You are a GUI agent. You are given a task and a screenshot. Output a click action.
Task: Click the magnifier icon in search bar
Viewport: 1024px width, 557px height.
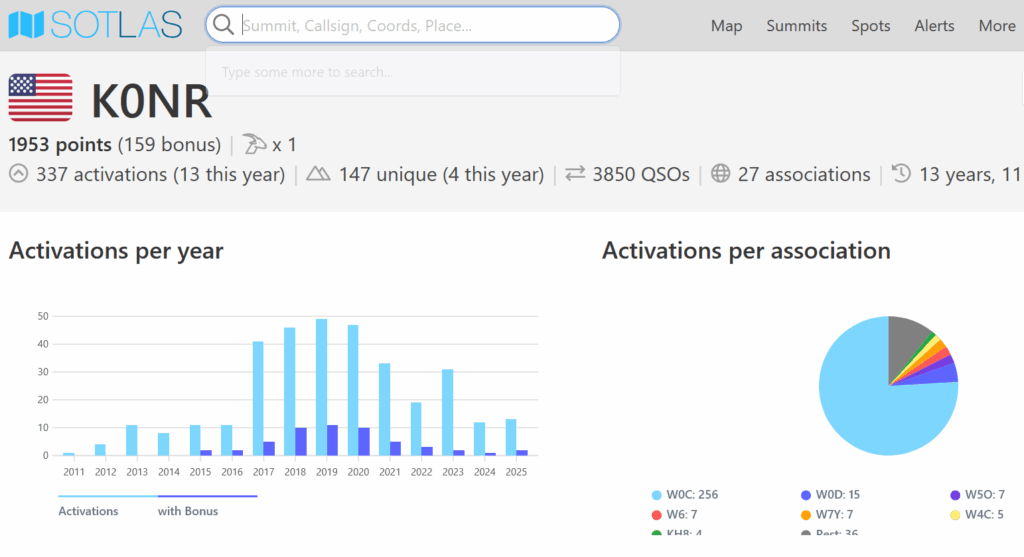point(224,25)
